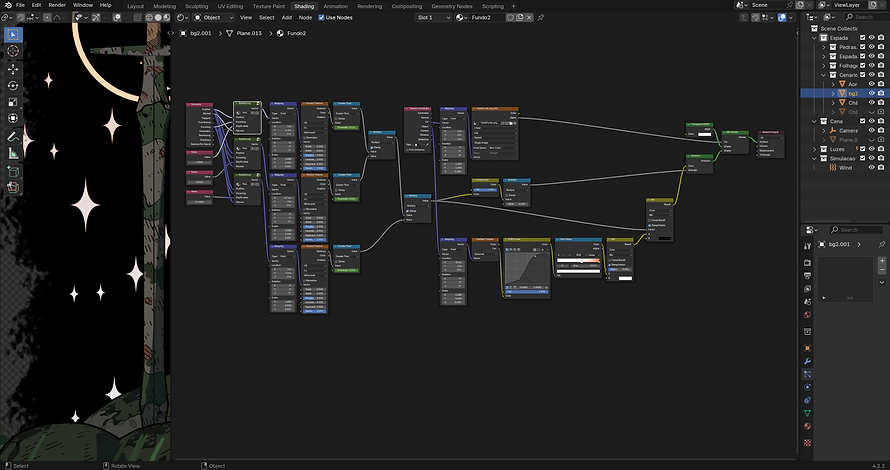
Task: Toggle the Use Nodes checkbox
Action: 321,18
